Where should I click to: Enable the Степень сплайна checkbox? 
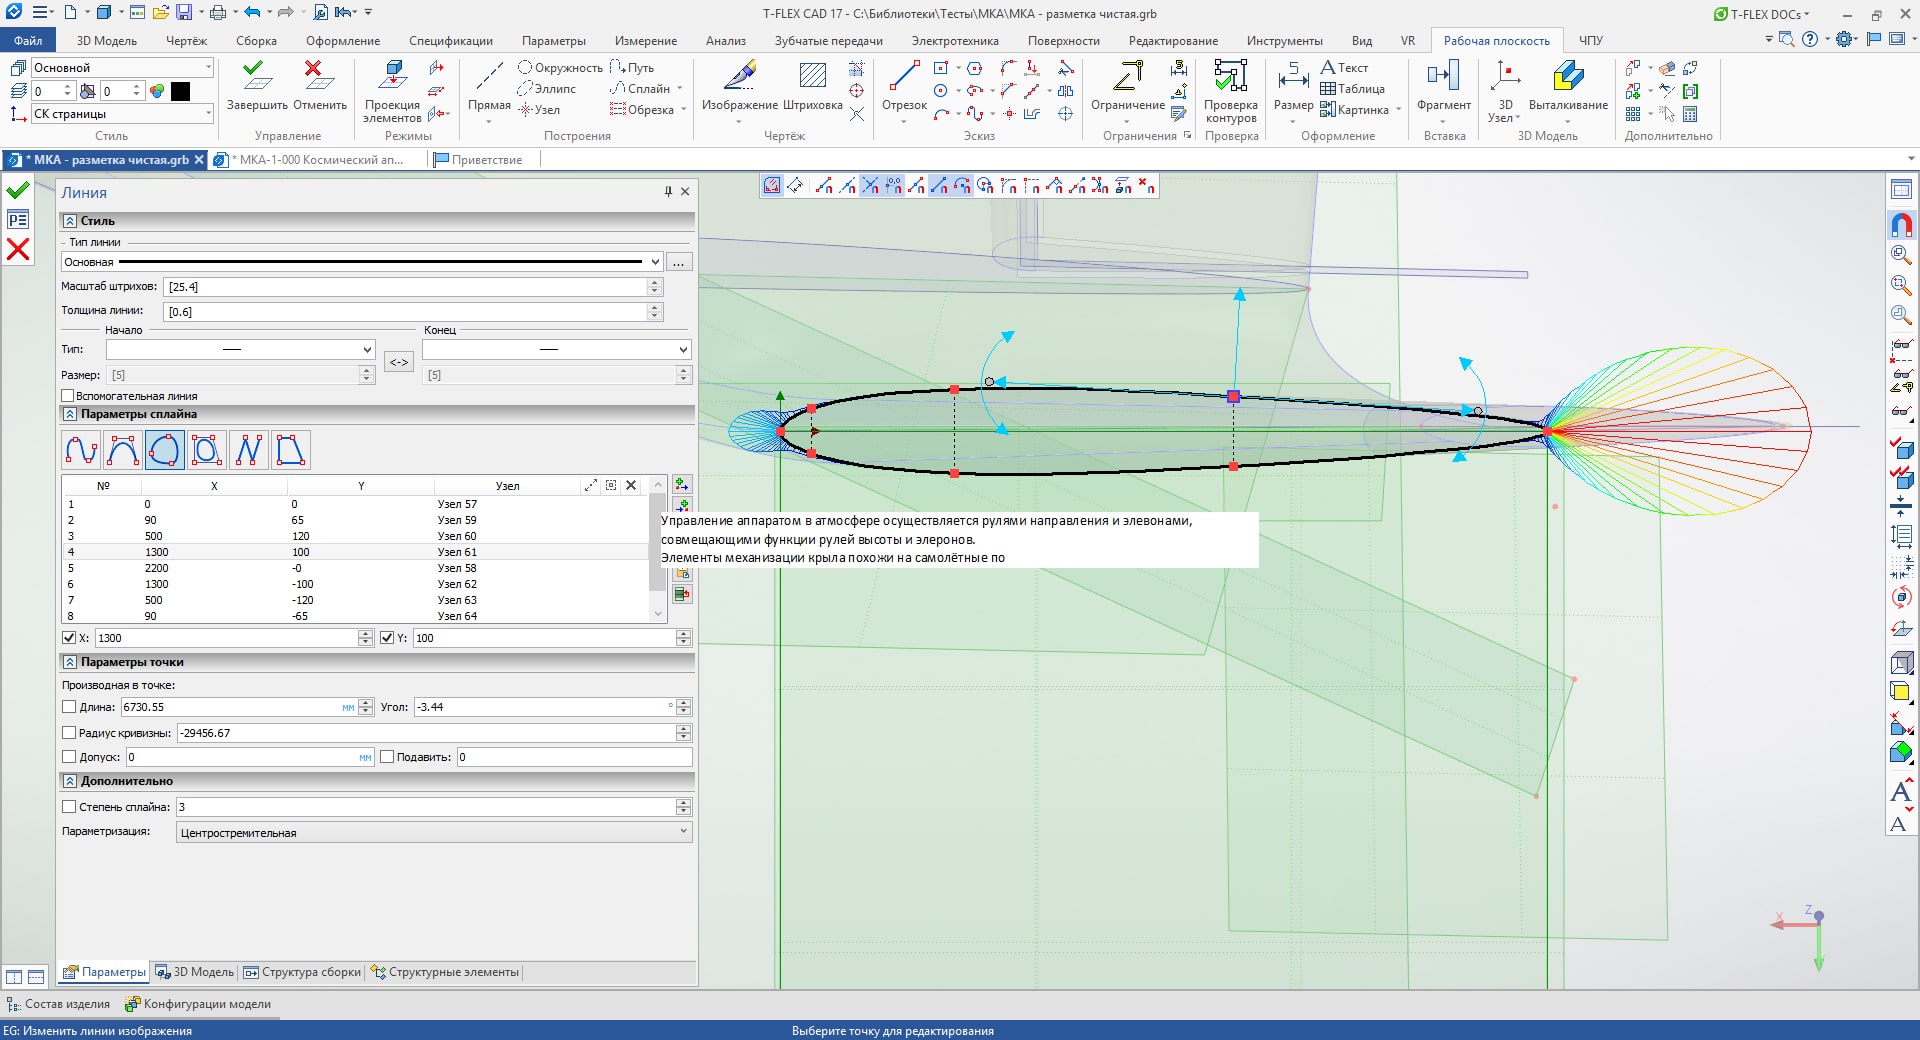click(69, 807)
